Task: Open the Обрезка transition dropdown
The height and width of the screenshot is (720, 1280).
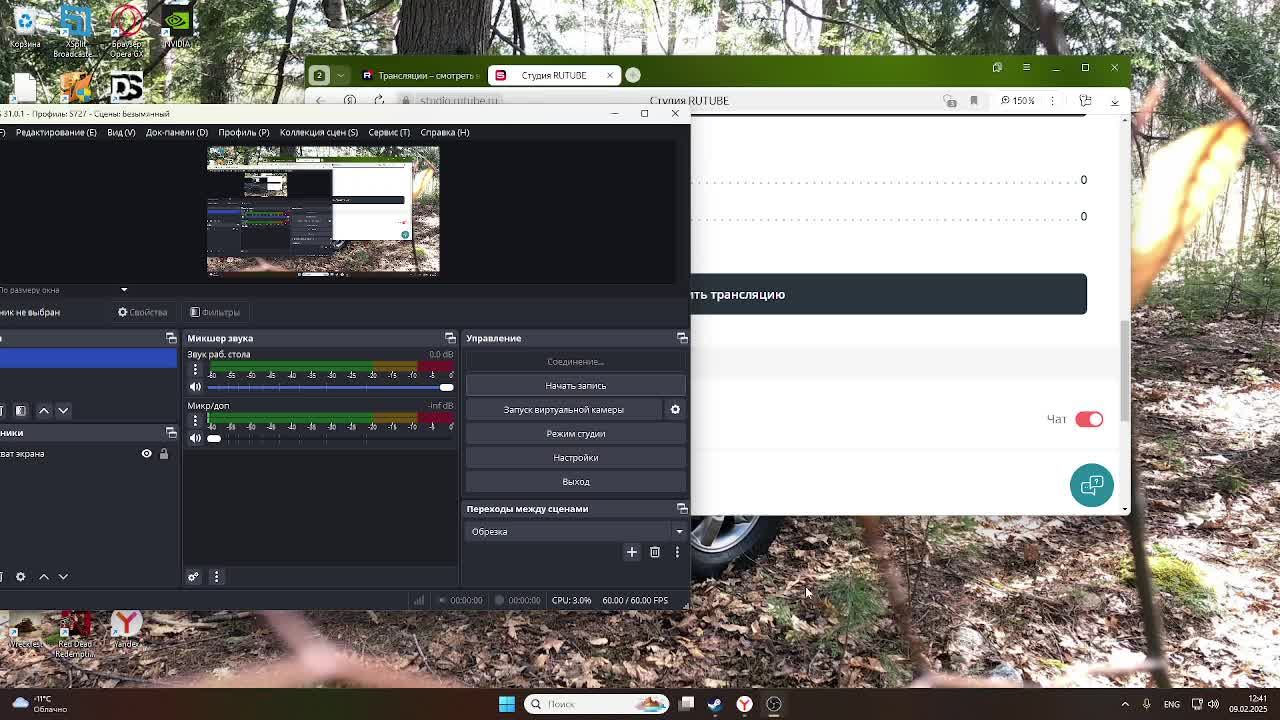Action: 577,532
